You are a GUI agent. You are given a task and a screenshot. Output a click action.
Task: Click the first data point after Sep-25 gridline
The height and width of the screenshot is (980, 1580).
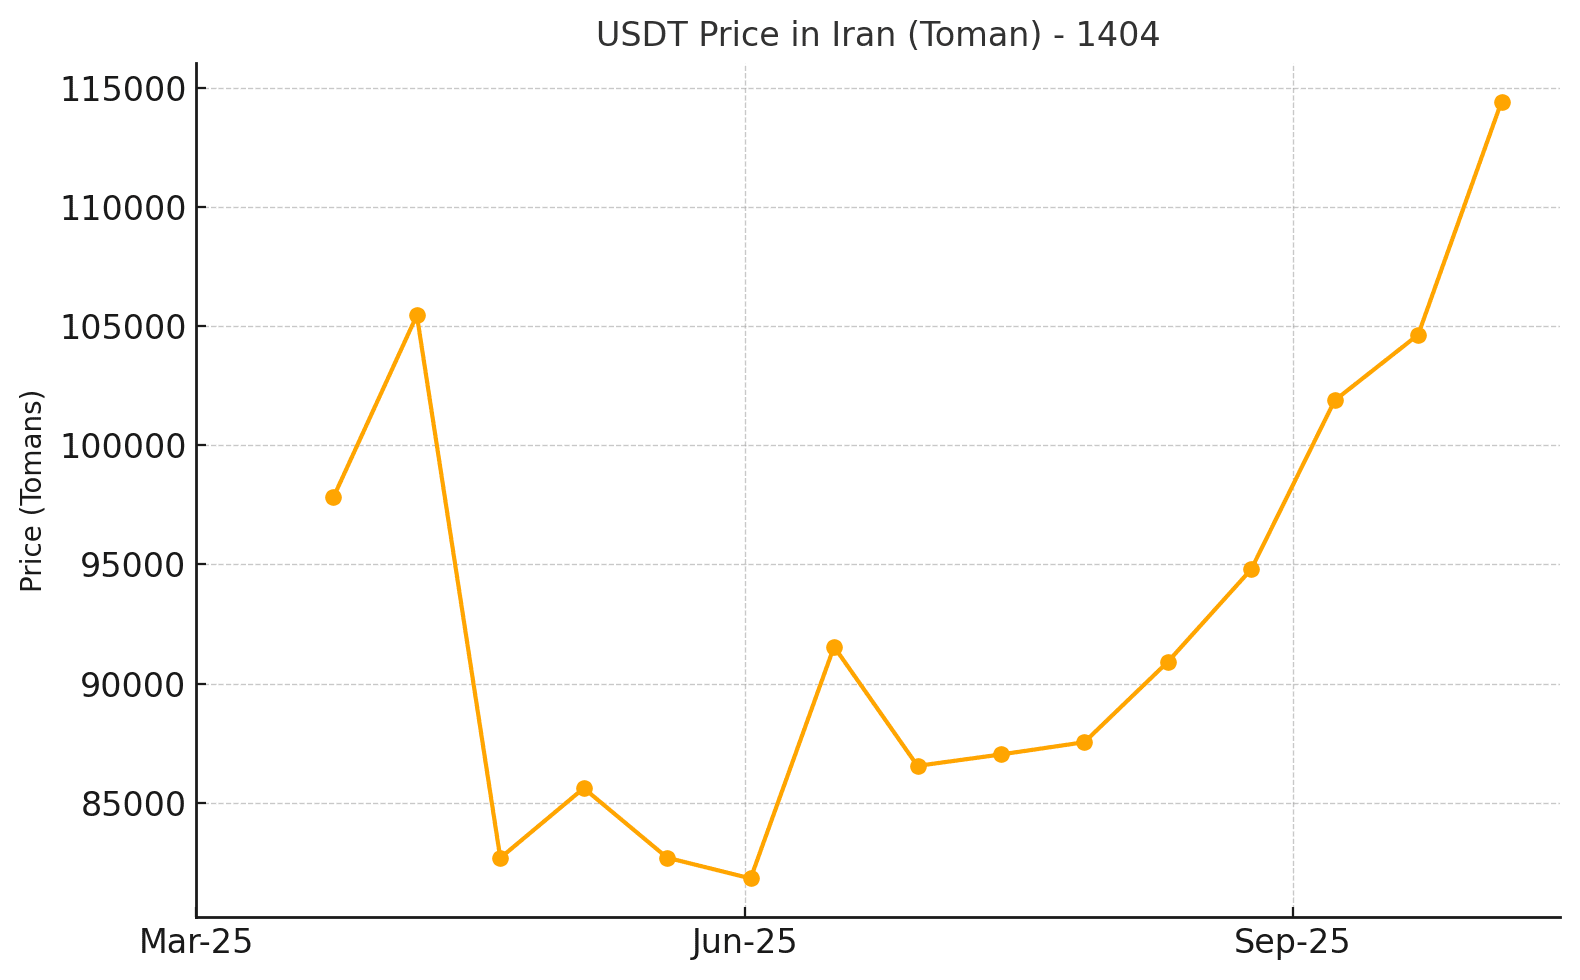pyautogui.click(x=1335, y=400)
